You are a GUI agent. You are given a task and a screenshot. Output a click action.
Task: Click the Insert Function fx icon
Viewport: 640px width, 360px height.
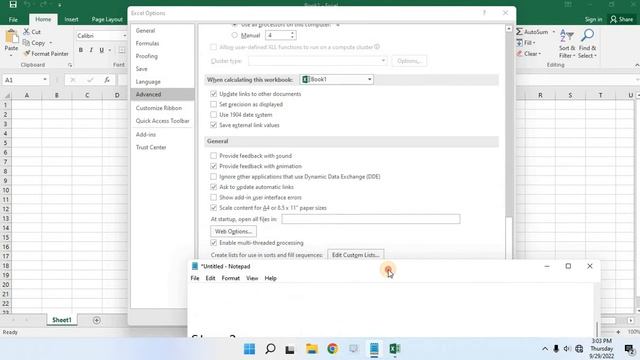pos(107,80)
